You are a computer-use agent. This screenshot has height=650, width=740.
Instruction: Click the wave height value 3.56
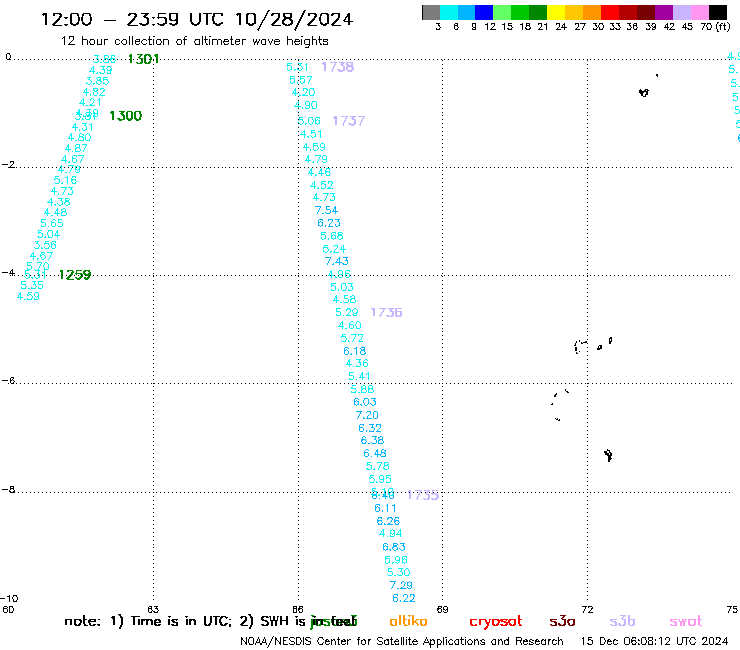coord(45,245)
